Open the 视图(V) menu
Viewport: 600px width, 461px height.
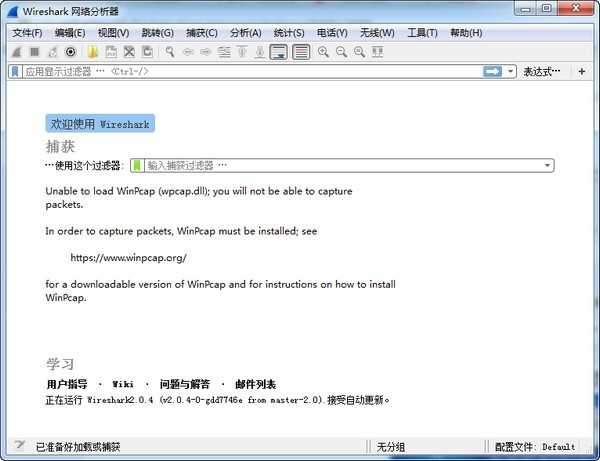coord(113,33)
